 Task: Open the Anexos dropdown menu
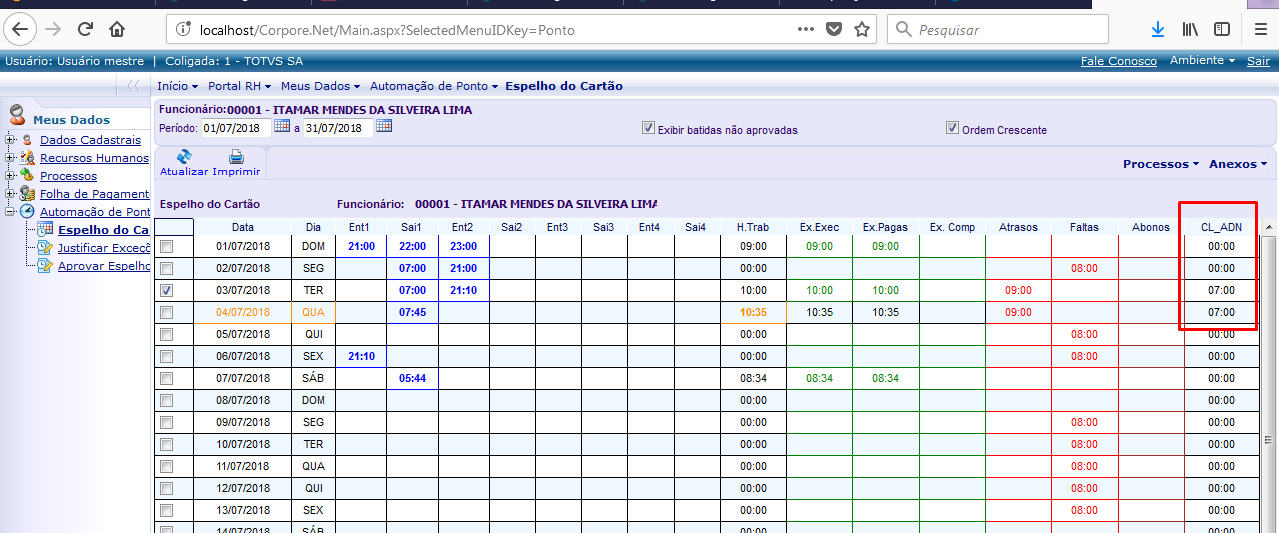pyautogui.click(x=1237, y=164)
